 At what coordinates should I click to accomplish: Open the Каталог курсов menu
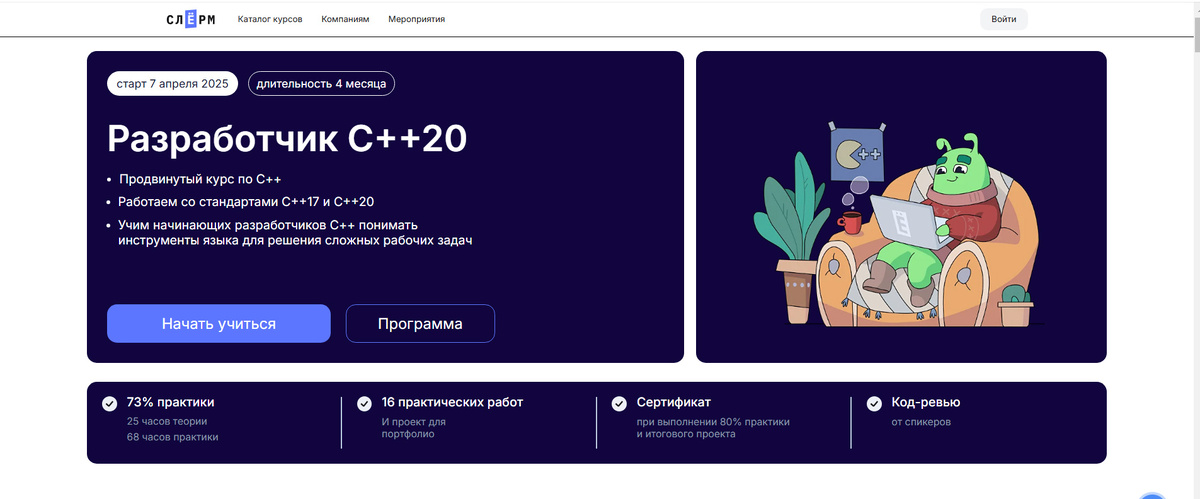click(270, 19)
